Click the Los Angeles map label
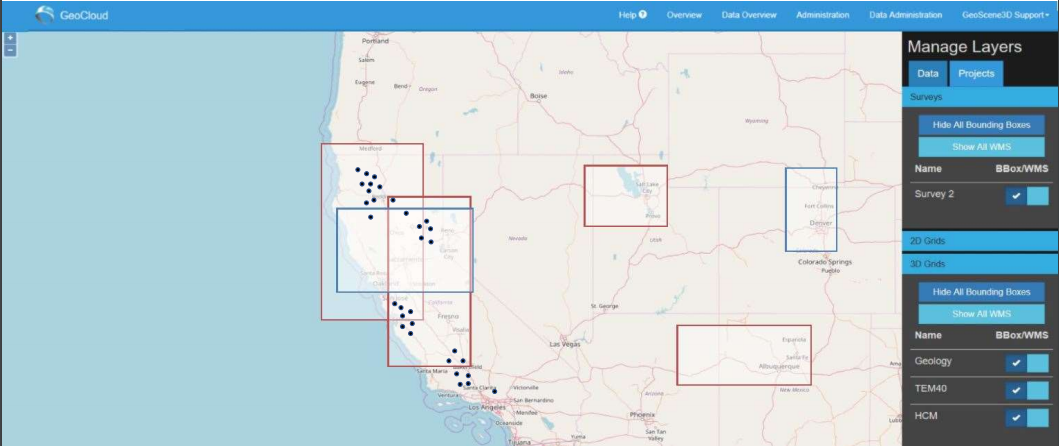The width and height of the screenshot is (1059, 446). point(487,407)
